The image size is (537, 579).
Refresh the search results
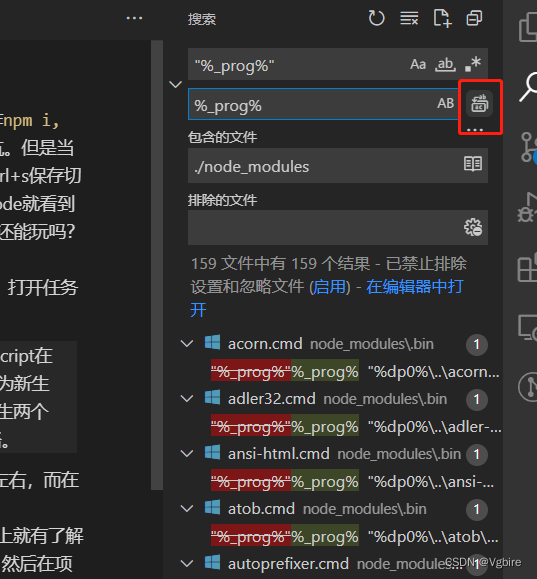(x=376, y=18)
